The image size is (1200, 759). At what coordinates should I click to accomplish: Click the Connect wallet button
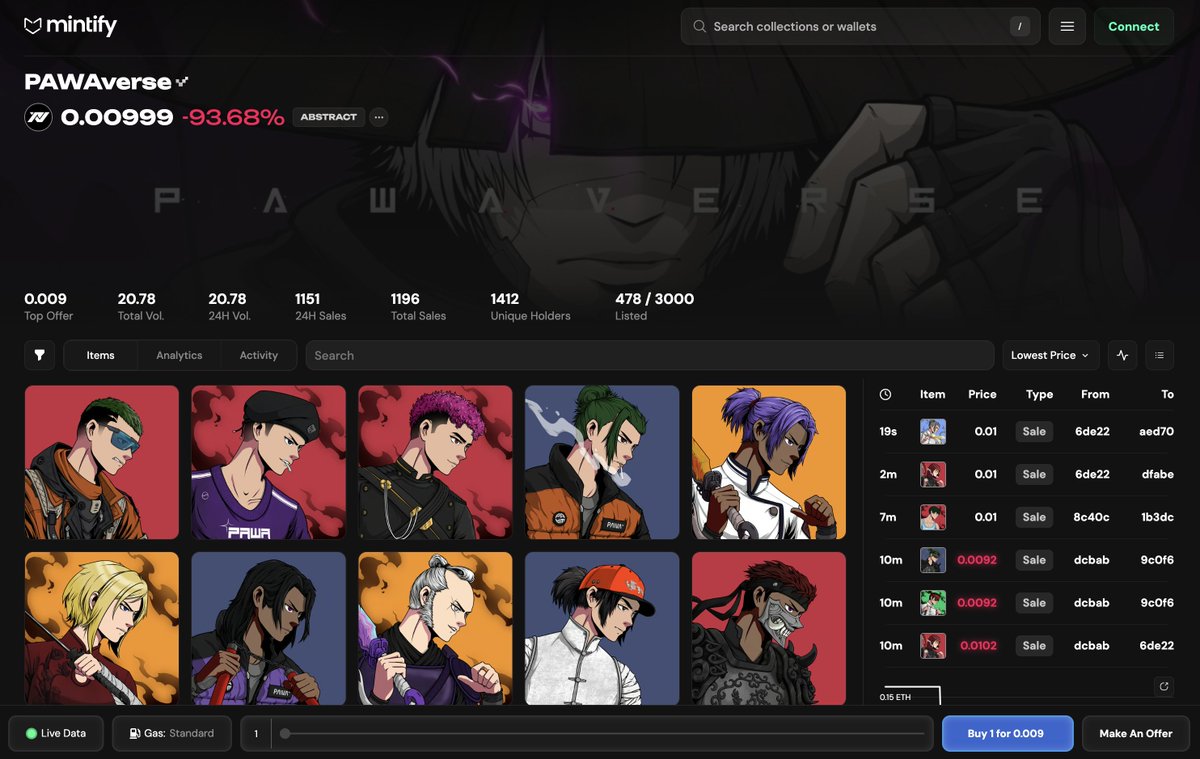(x=1134, y=26)
